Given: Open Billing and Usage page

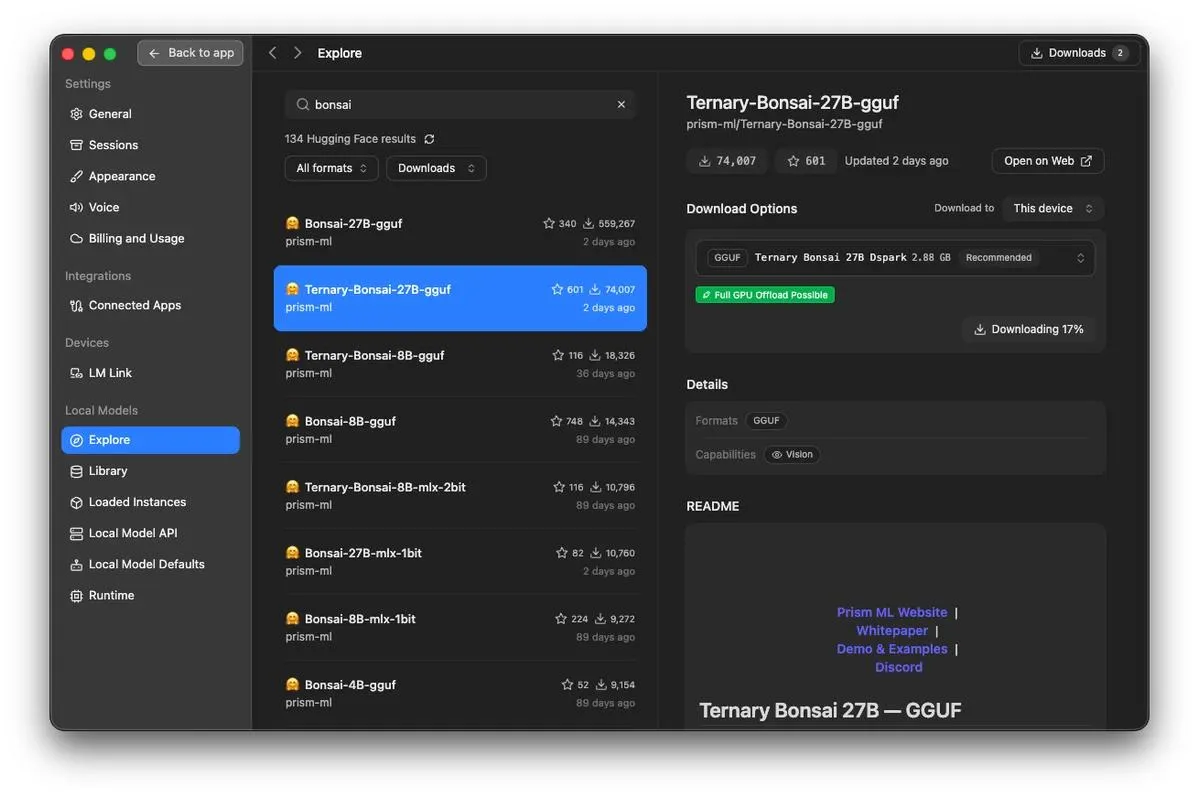Looking at the screenshot, I should (x=150, y=238).
